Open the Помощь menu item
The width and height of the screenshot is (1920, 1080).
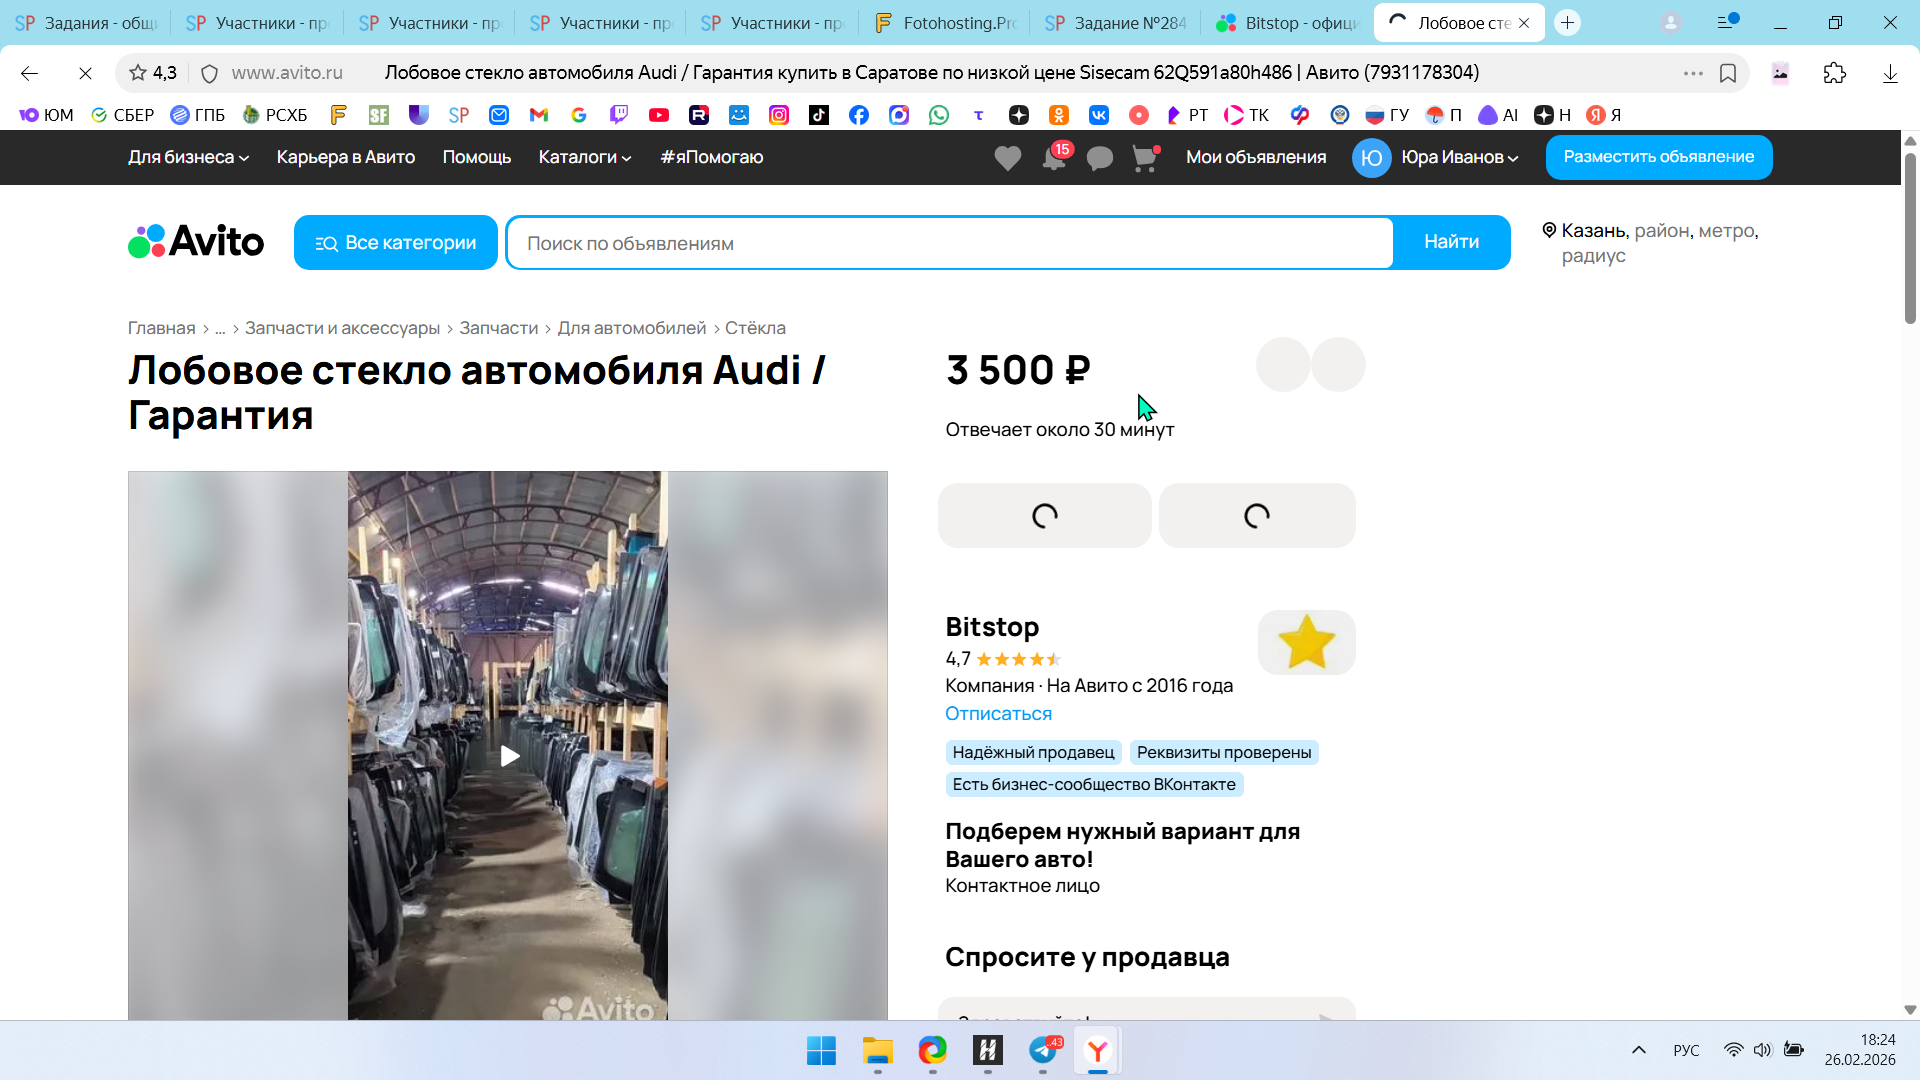click(476, 157)
